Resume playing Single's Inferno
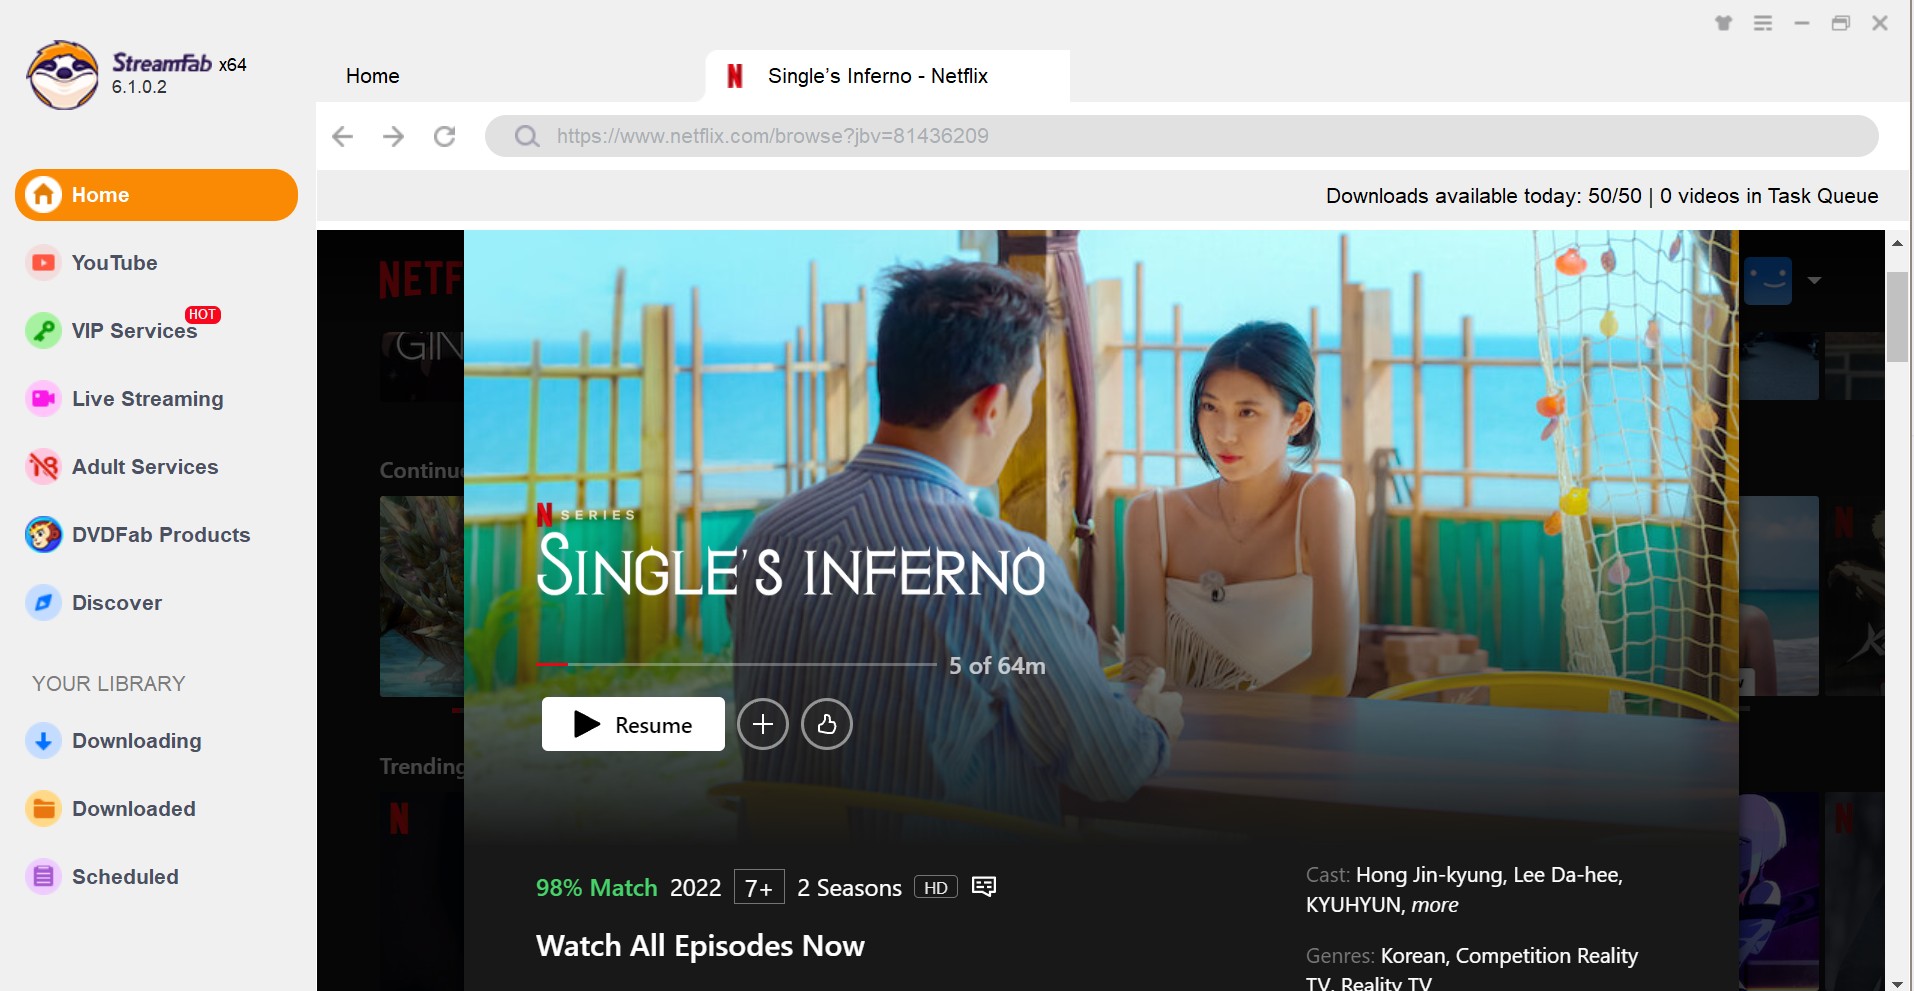This screenshot has height=991, width=1914. point(633,724)
